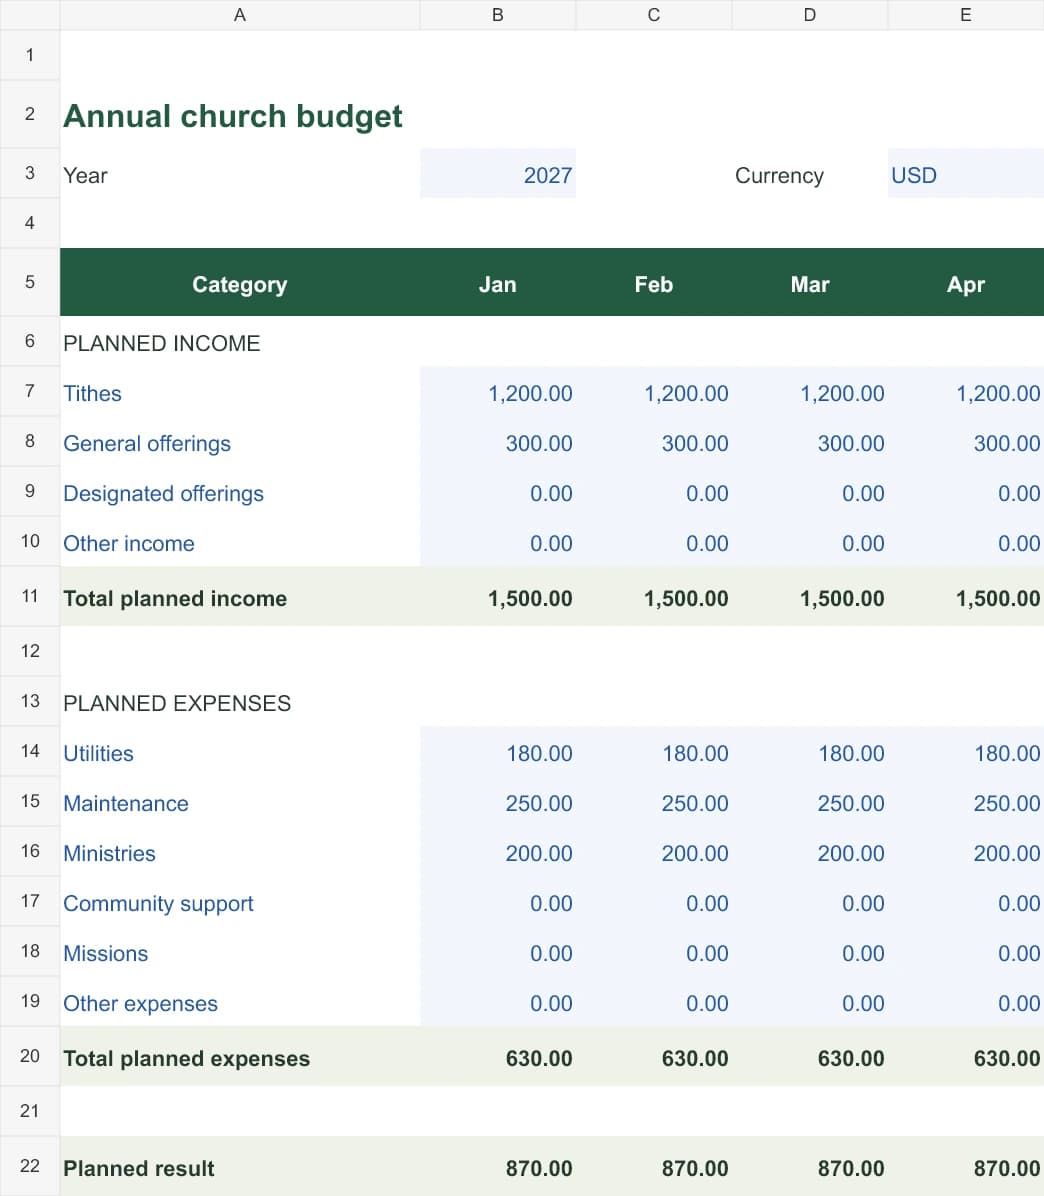The width and height of the screenshot is (1044, 1196).
Task: Click the 'Mar' column heading cell
Action: tap(810, 282)
